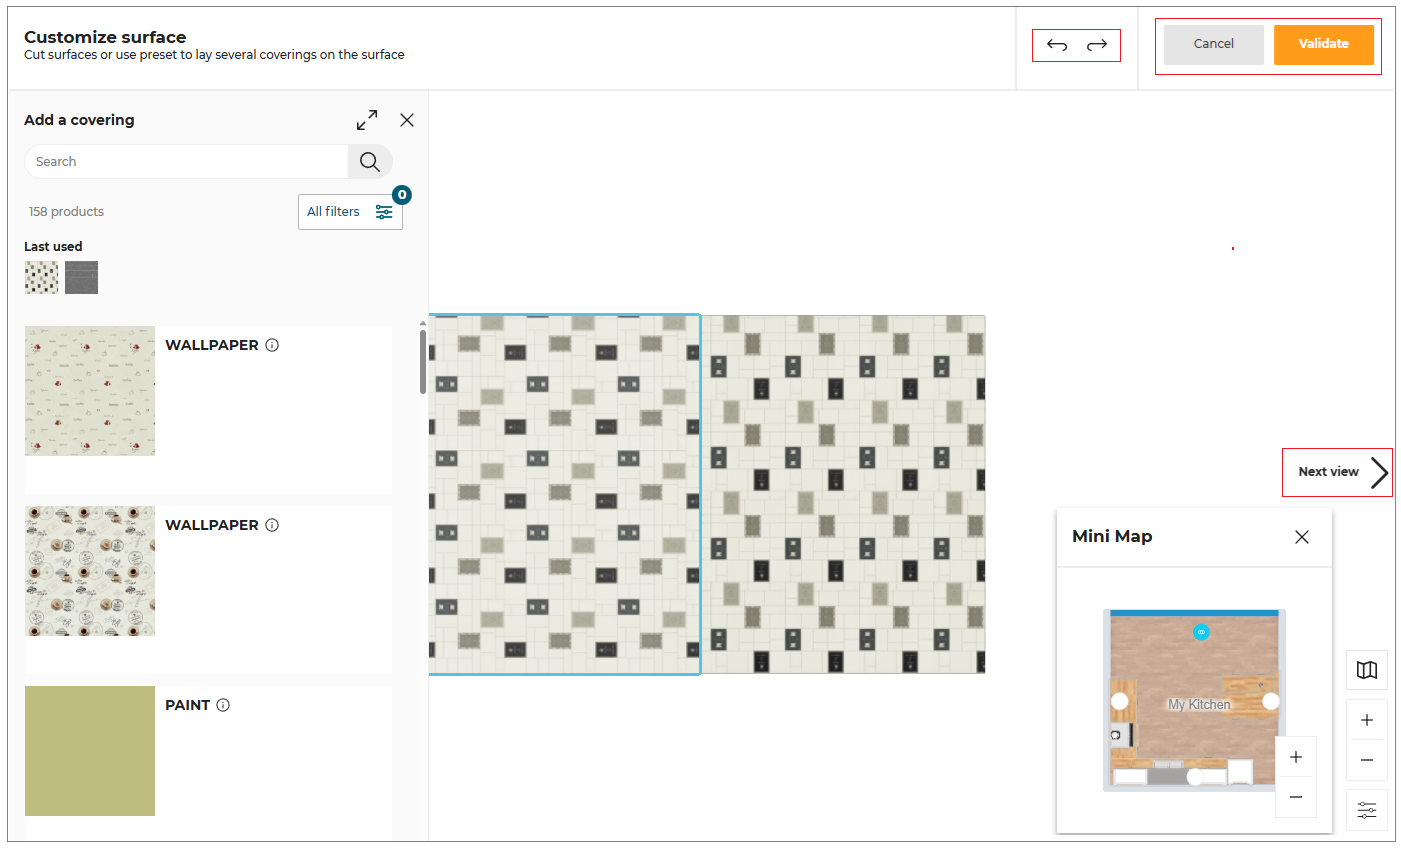Zoom out inside the Mini Map
Viewport: 1401px width, 849px height.
1296,797
